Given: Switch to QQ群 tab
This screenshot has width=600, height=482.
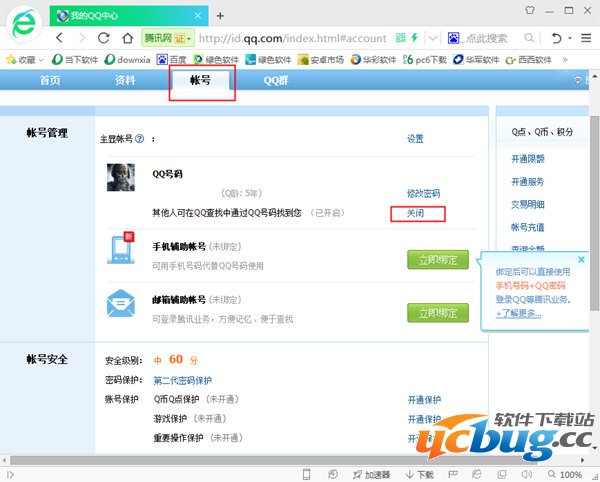Looking at the screenshot, I should coord(276,80).
